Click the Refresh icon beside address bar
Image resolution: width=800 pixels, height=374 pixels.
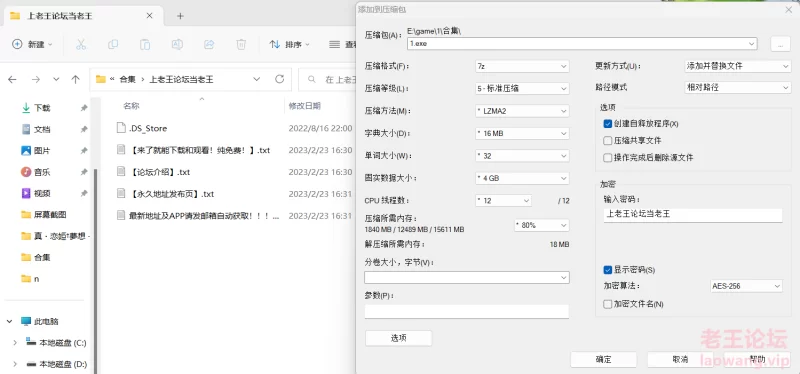[279, 79]
